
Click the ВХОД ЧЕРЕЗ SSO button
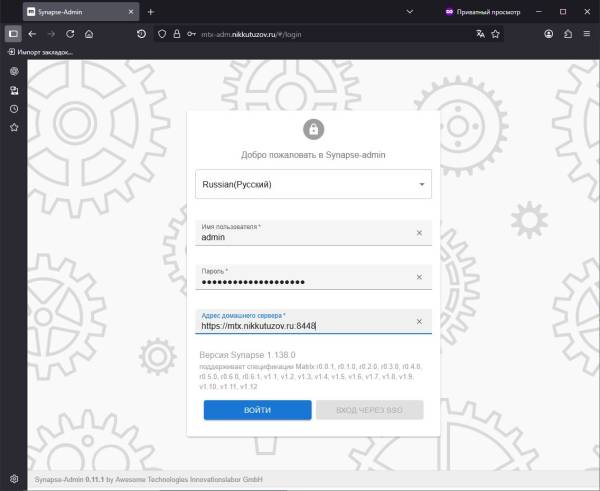coord(370,410)
